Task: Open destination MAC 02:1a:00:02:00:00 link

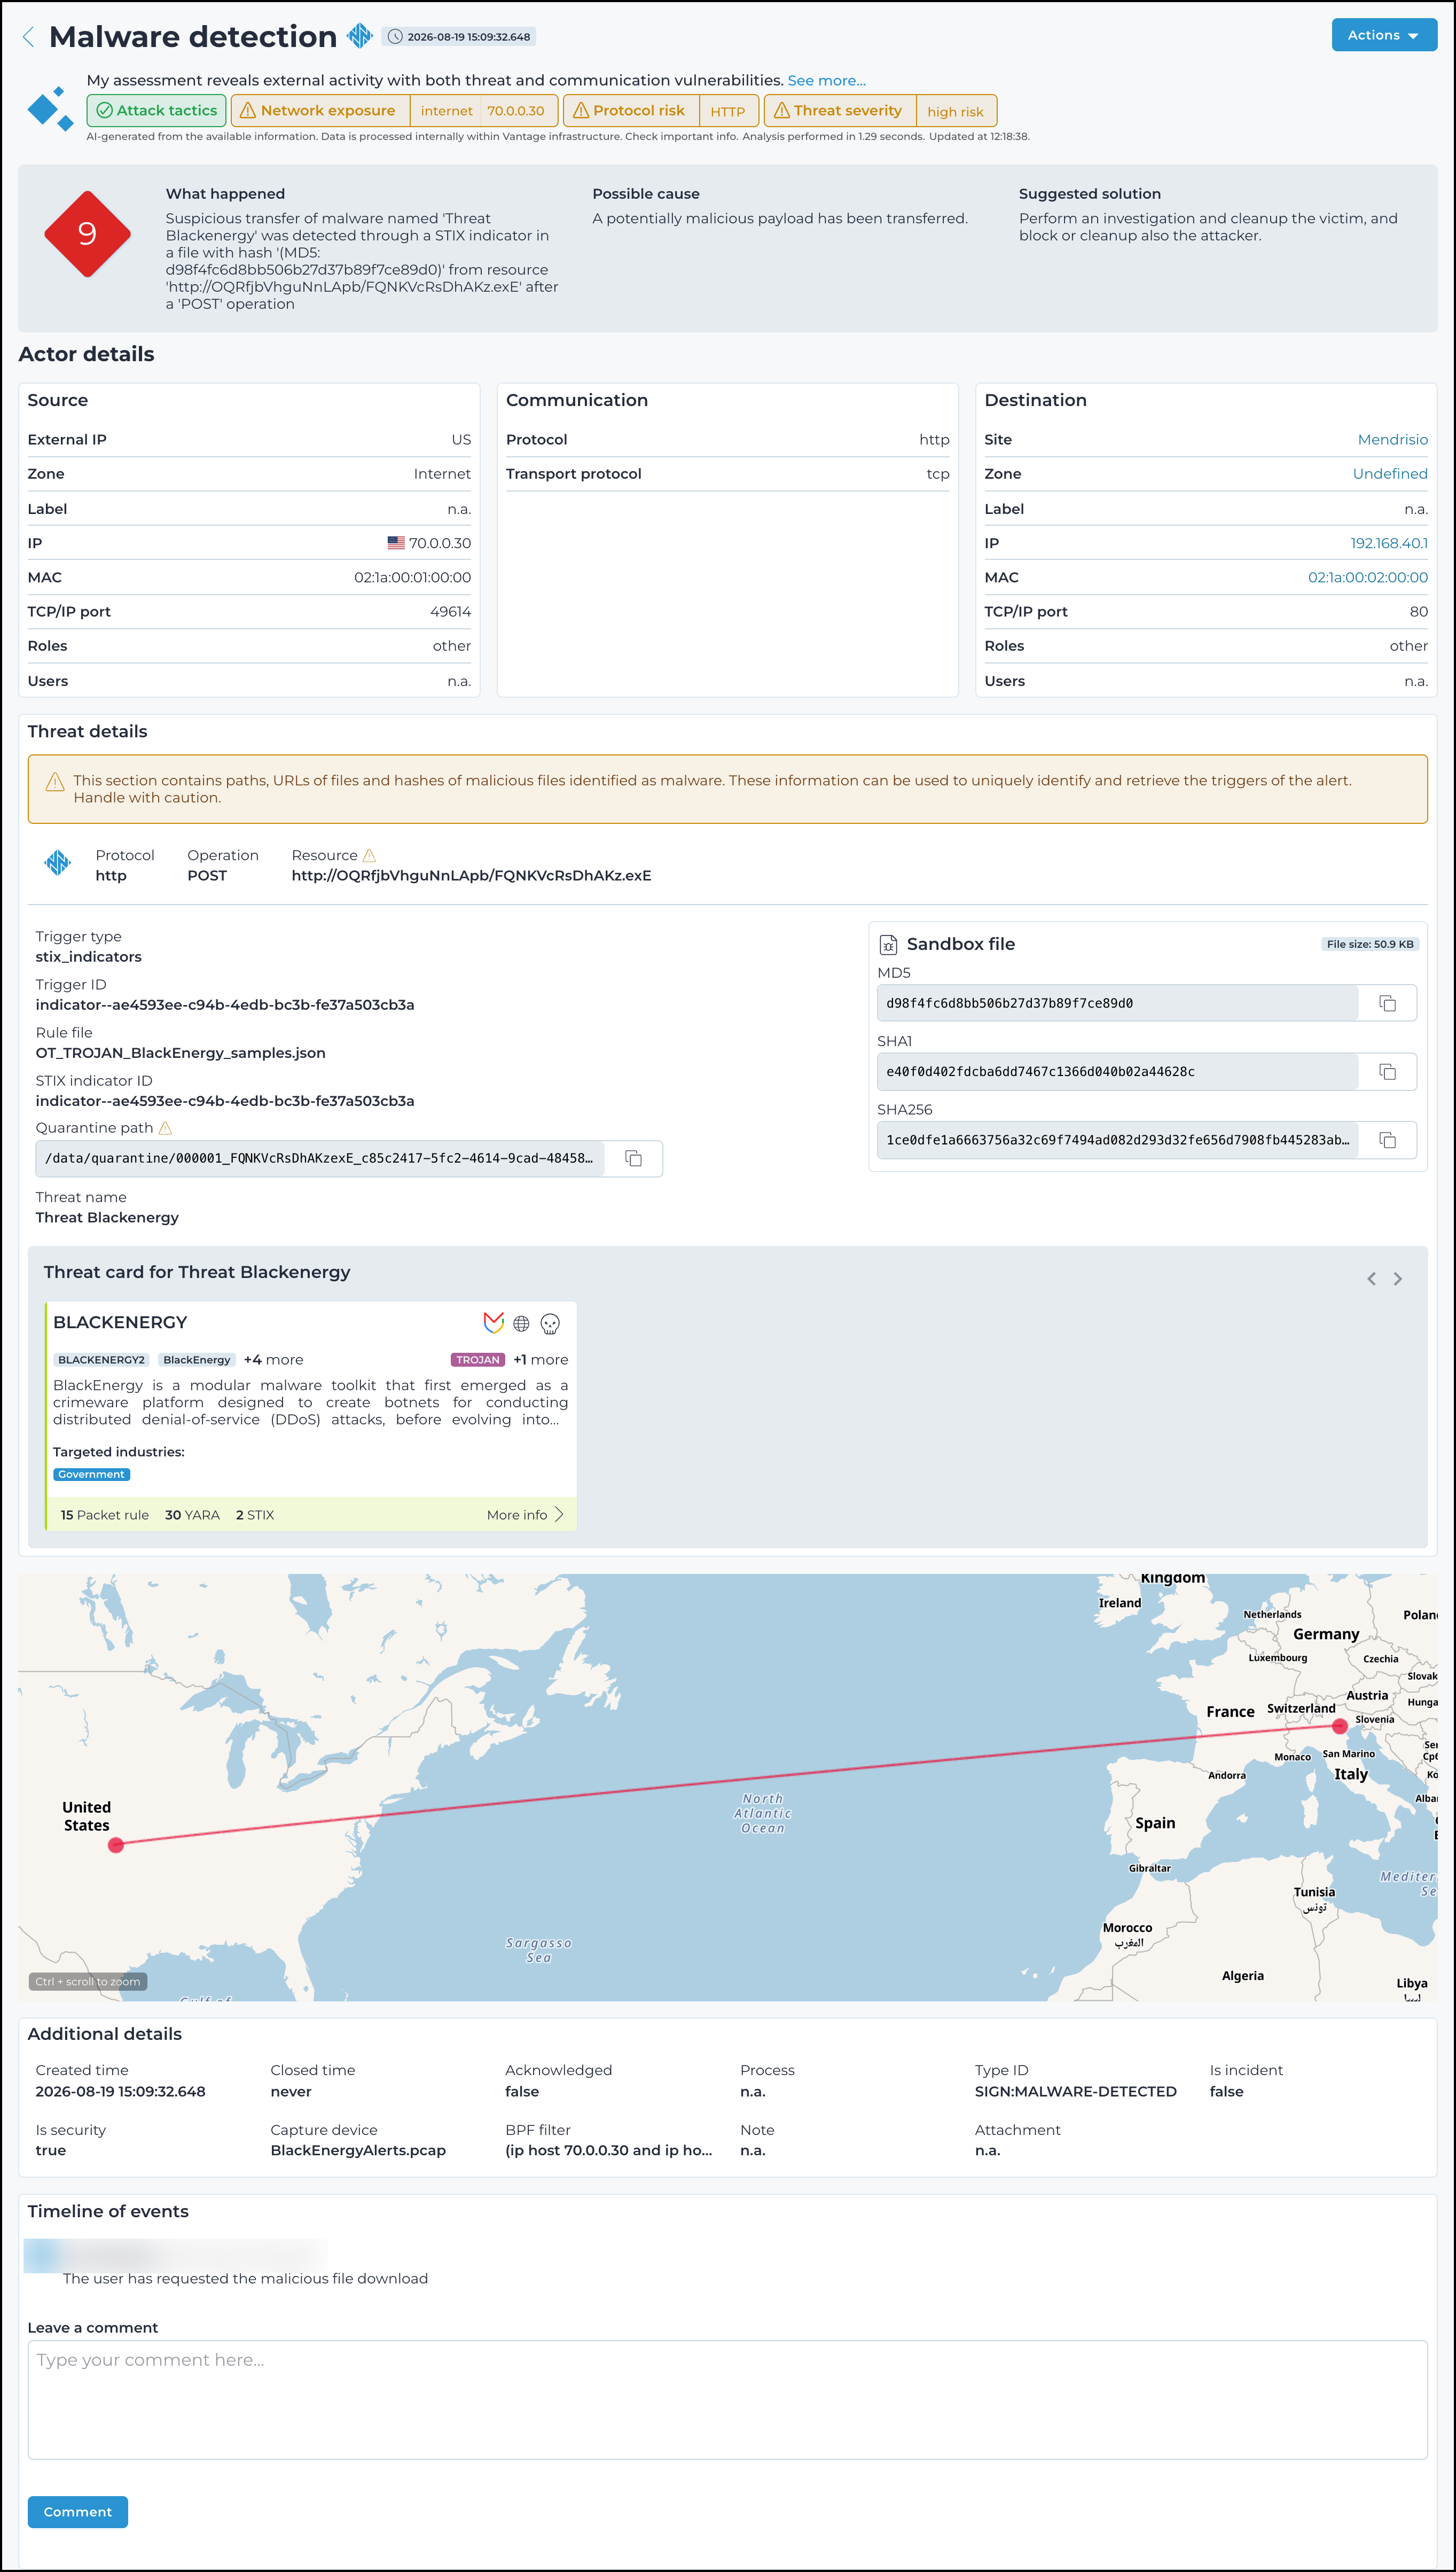Action: 1367,577
